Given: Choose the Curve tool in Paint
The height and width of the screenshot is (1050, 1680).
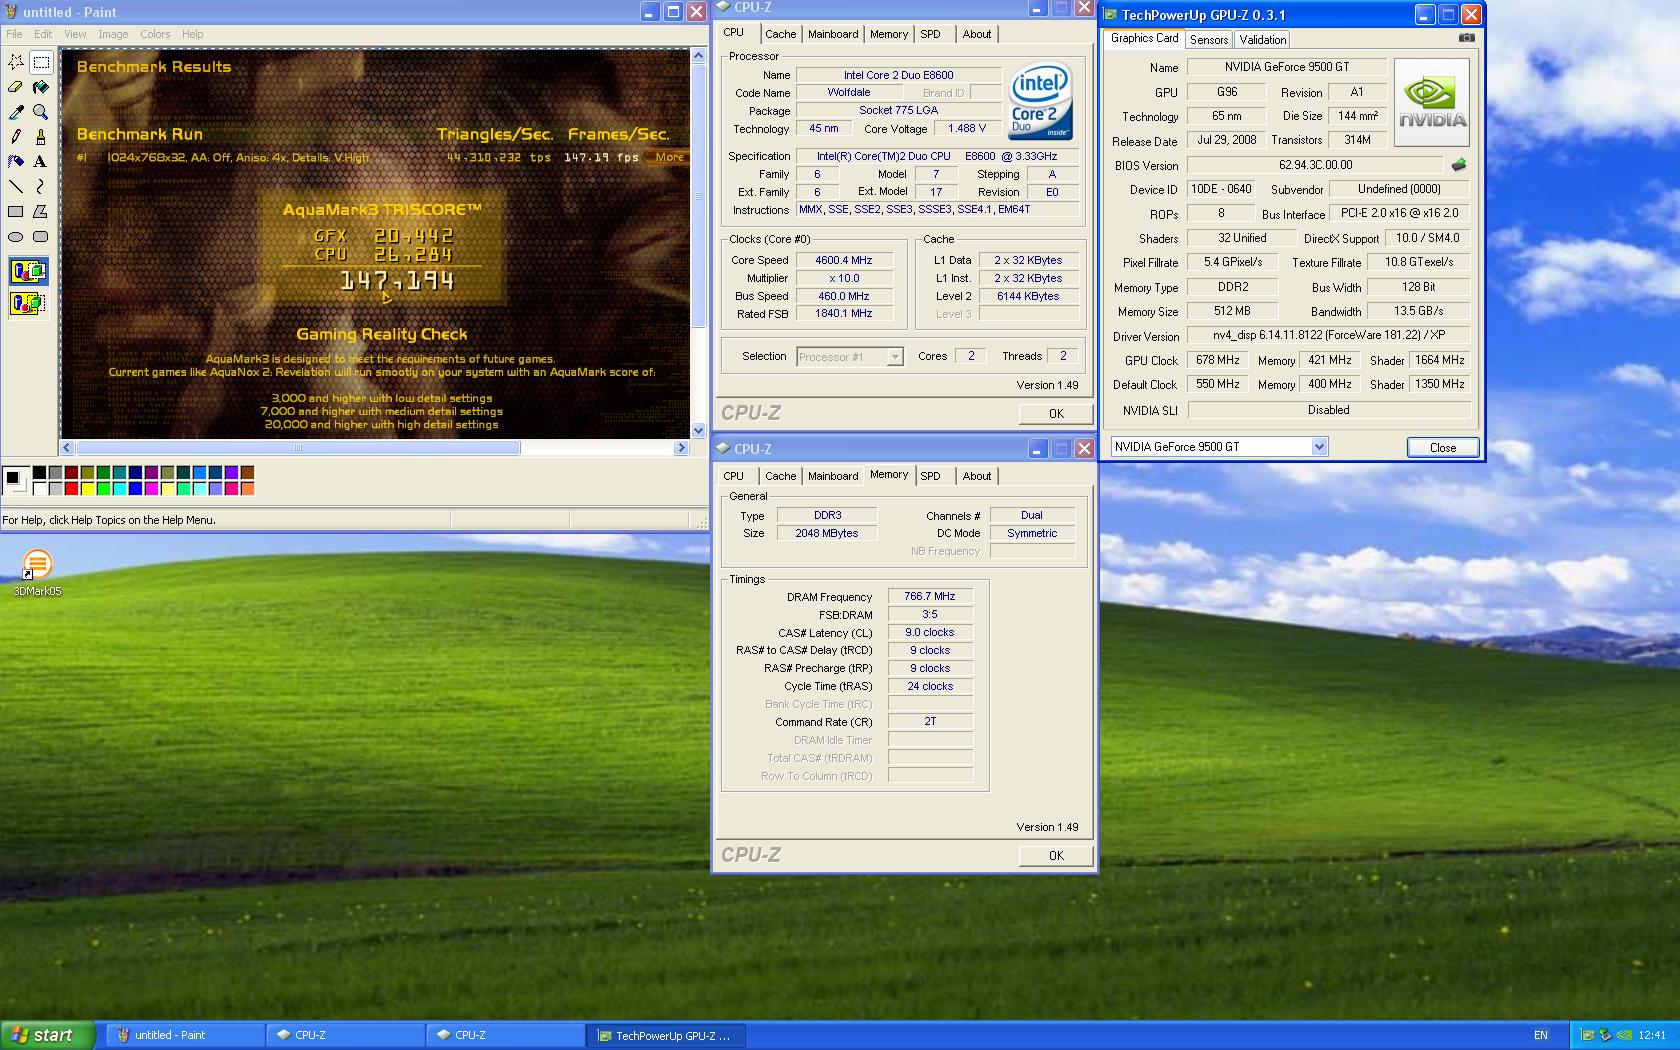Looking at the screenshot, I should (x=41, y=187).
